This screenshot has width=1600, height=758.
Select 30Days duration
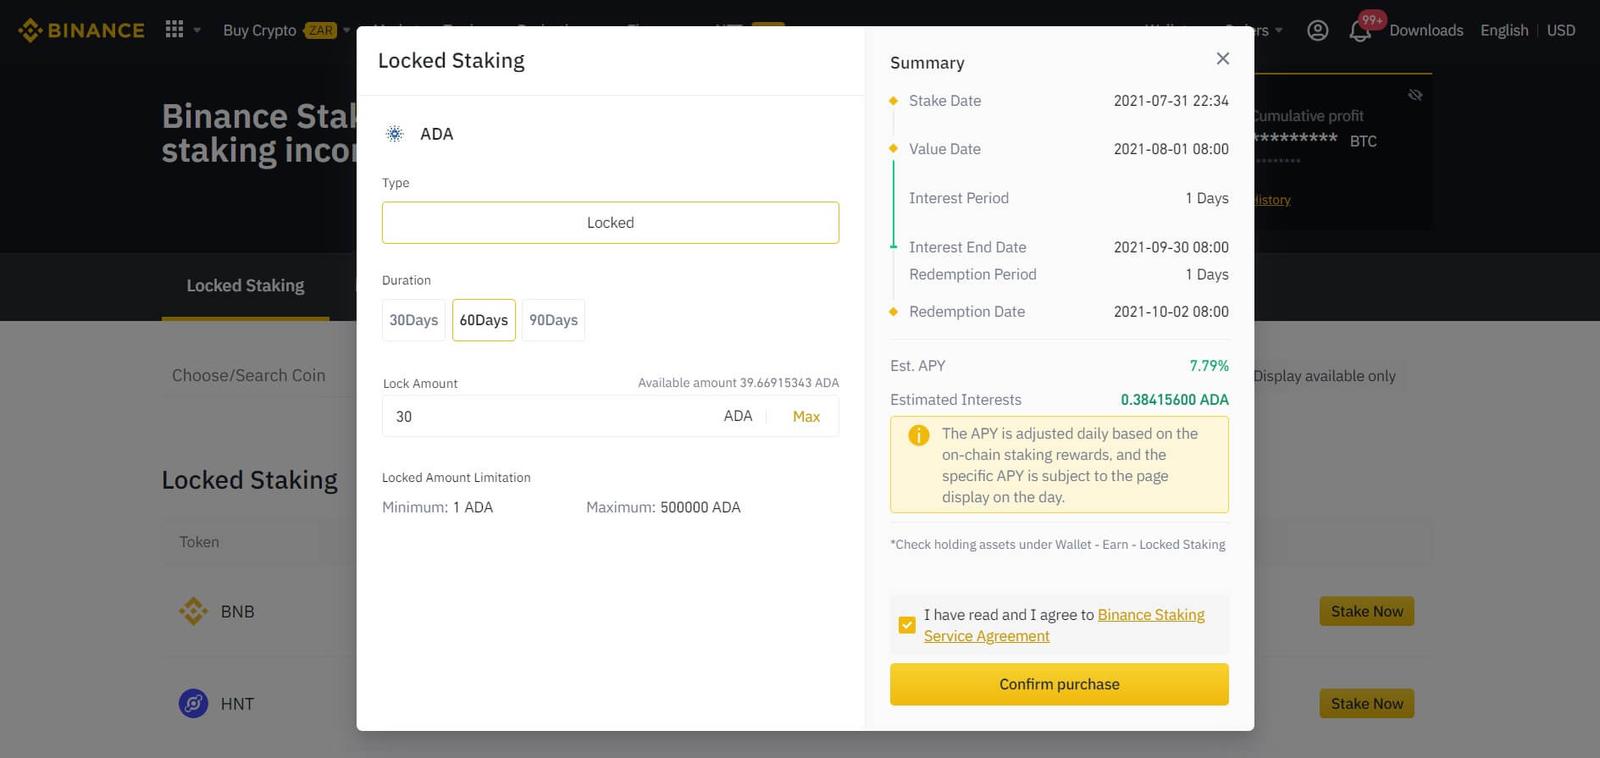(414, 320)
